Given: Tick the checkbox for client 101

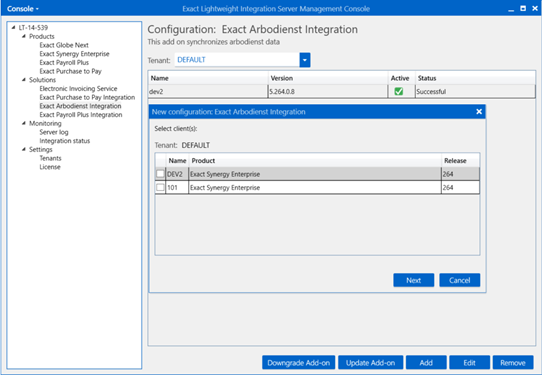Looking at the screenshot, I should pyautogui.click(x=160, y=187).
